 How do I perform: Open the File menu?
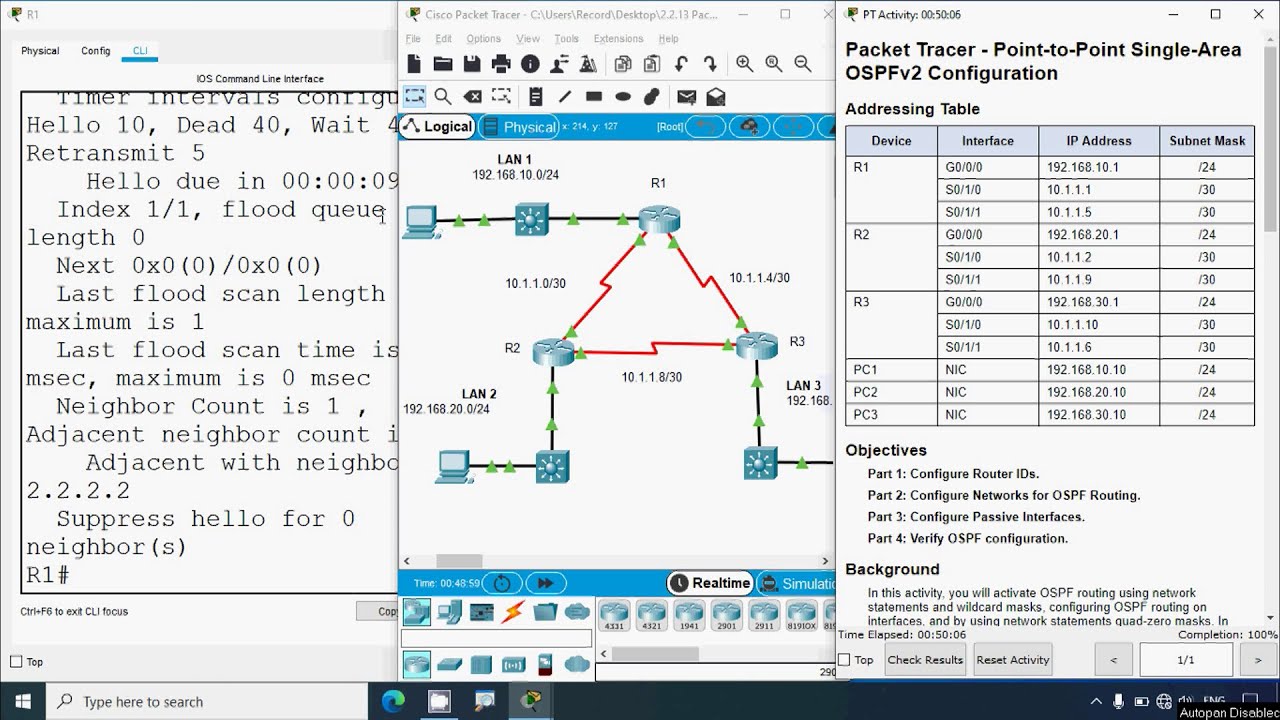pyautogui.click(x=413, y=39)
